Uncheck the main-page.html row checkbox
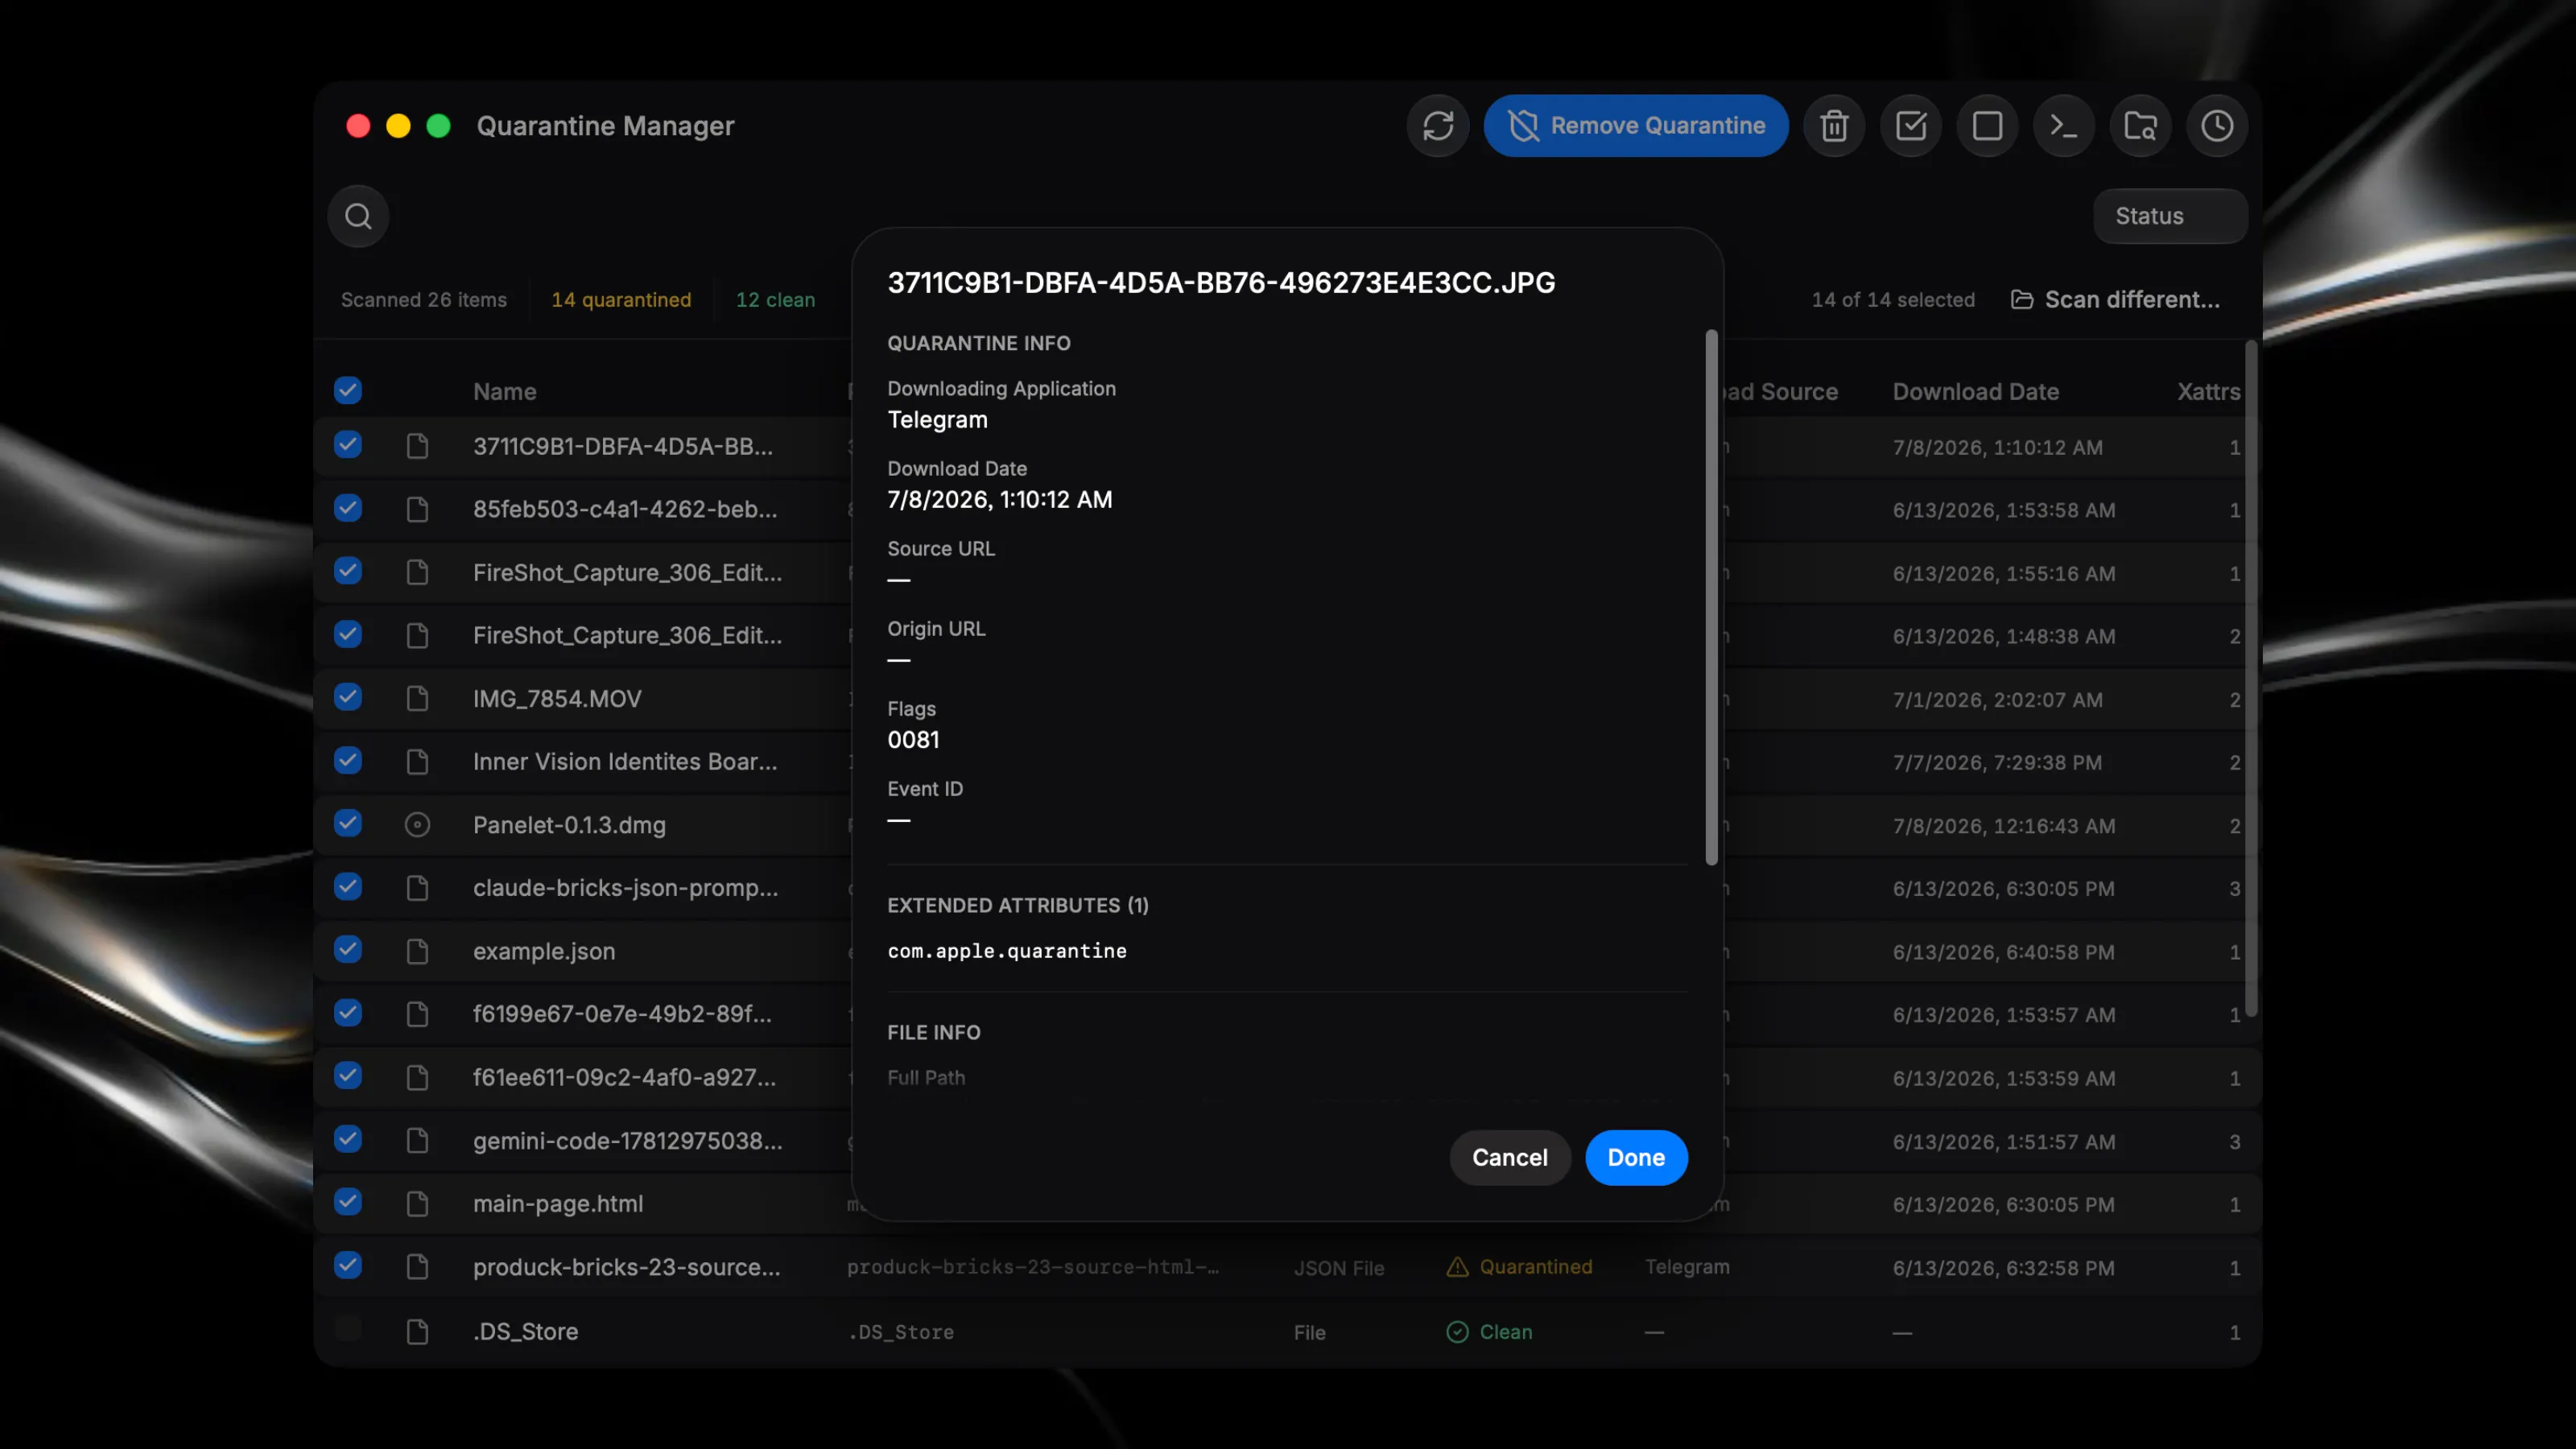The image size is (2576, 1449). pyautogui.click(x=348, y=1202)
